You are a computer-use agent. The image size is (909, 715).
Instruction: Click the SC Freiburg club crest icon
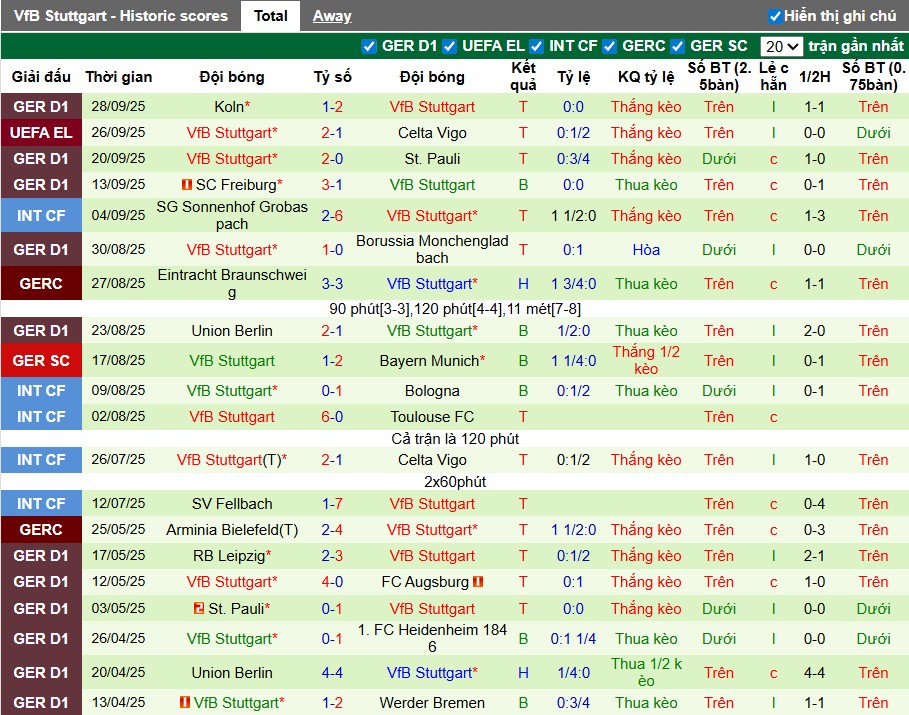tap(187, 184)
